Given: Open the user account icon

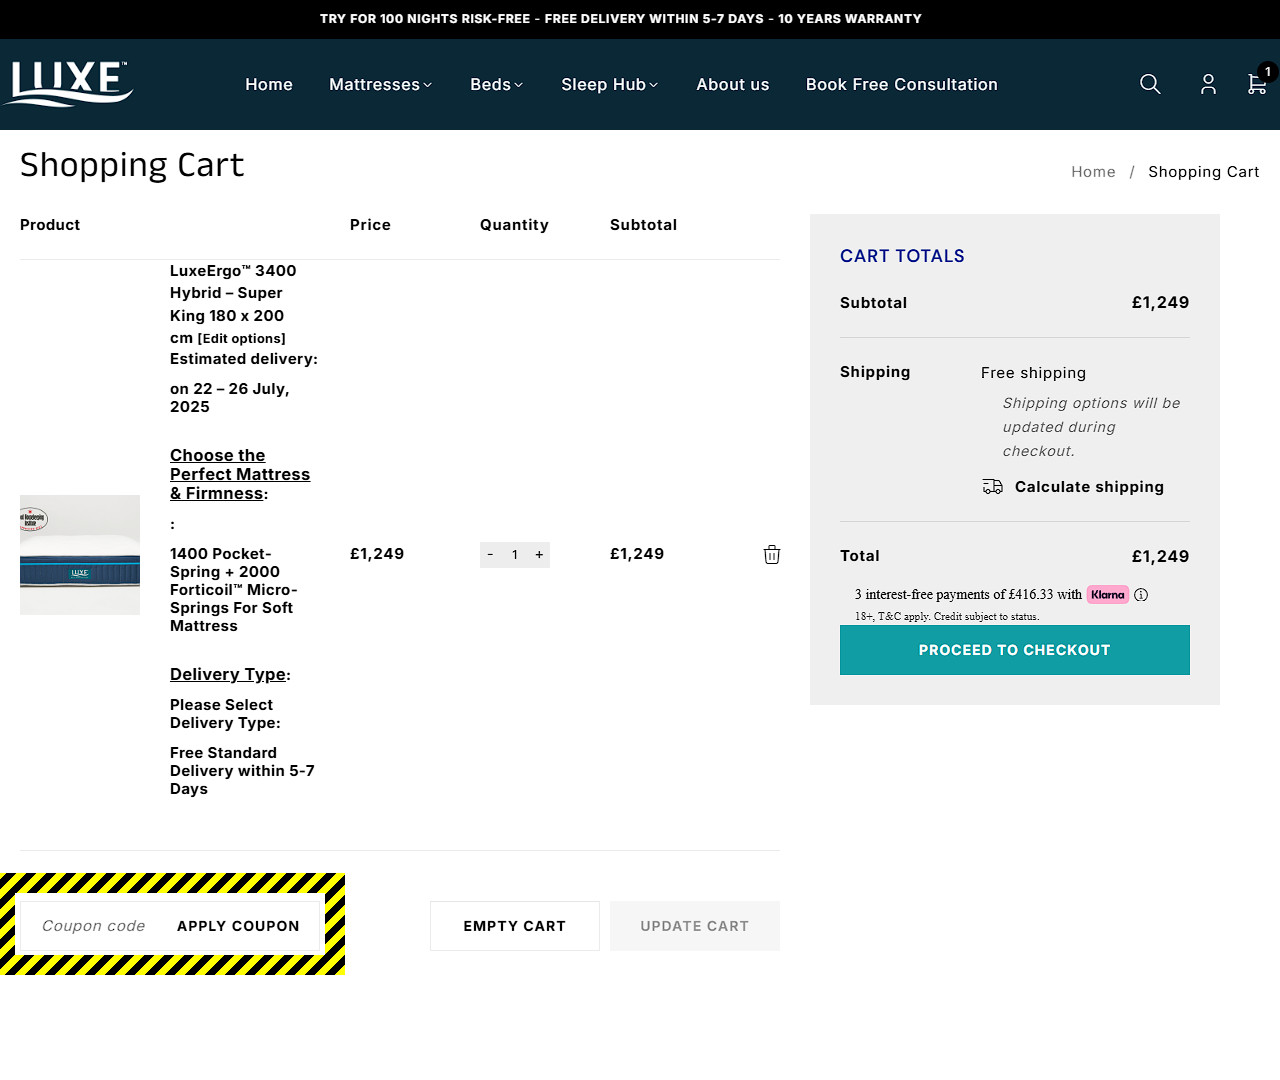Looking at the screenshot, I should [1208, 84].
